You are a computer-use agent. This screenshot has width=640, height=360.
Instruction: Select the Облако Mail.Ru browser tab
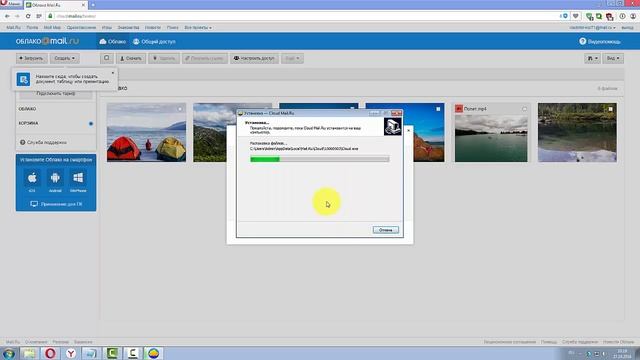point(55,5)
